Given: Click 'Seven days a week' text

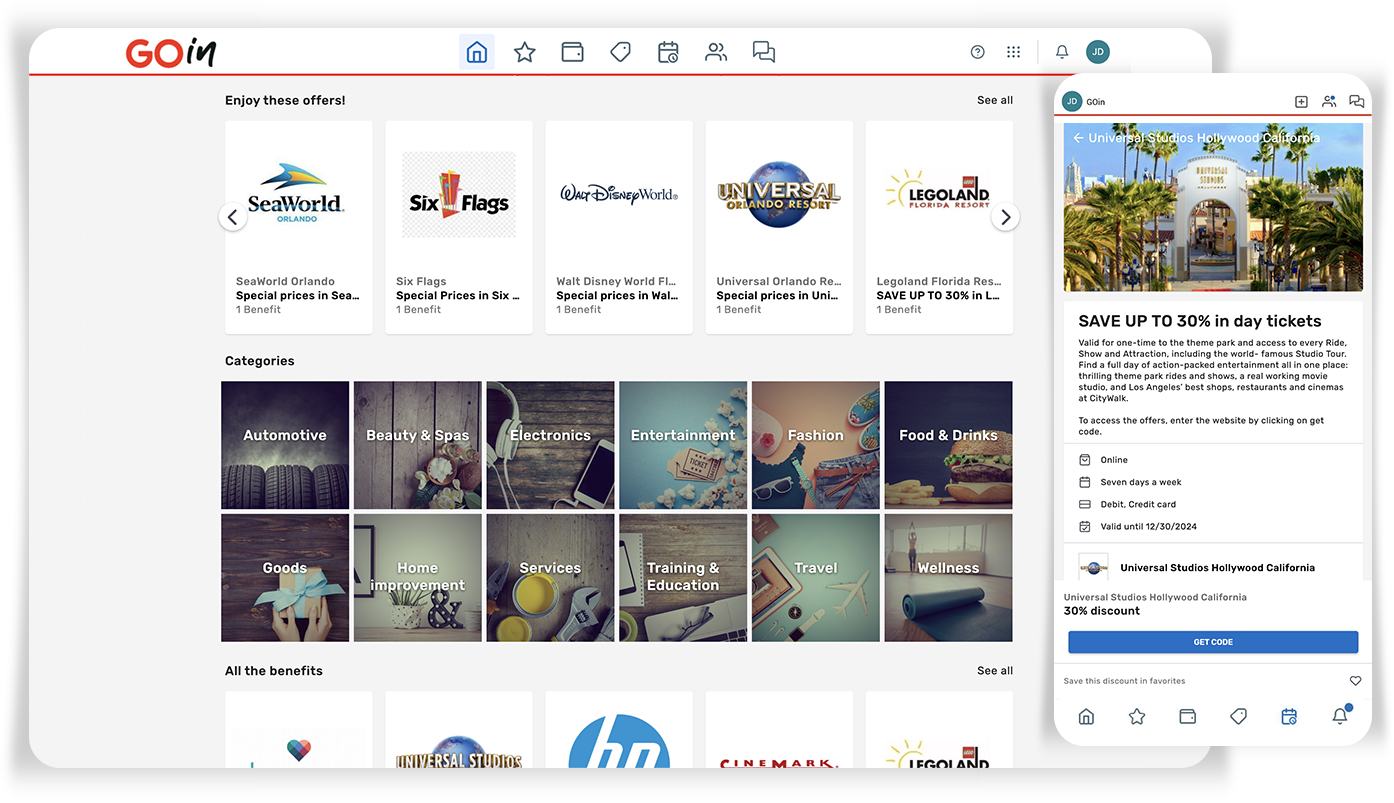Looking at the screenshot, I should tap(1141, 482).
